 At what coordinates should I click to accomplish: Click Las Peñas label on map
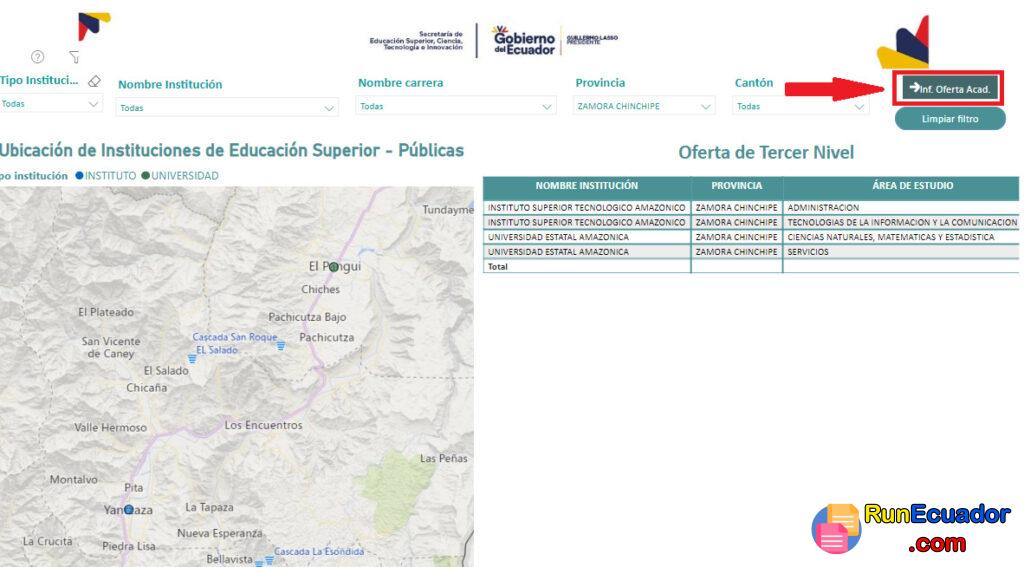[443, 459]
